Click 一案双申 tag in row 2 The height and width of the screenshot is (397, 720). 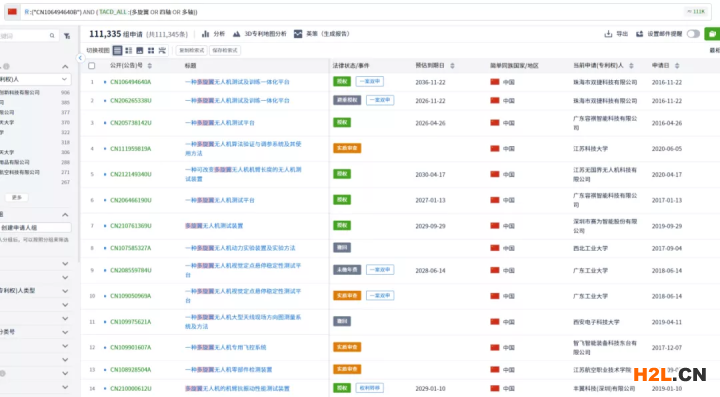click(x=380, y=100)
